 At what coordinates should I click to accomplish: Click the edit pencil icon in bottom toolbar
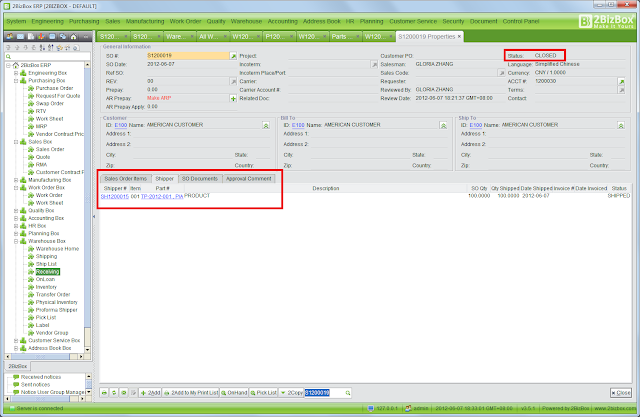[x=133, y=393]
